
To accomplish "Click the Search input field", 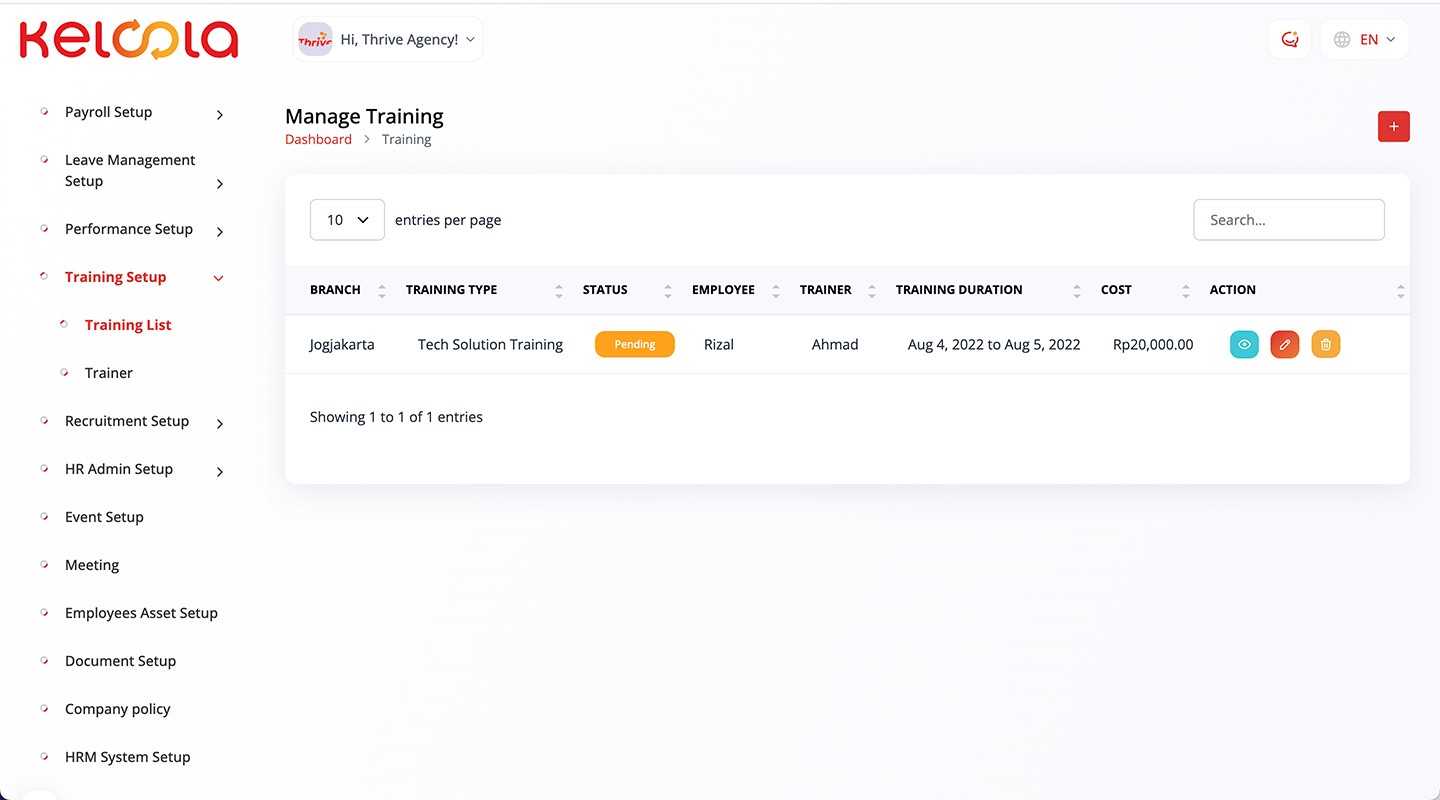I will [x=1288, y=220].
